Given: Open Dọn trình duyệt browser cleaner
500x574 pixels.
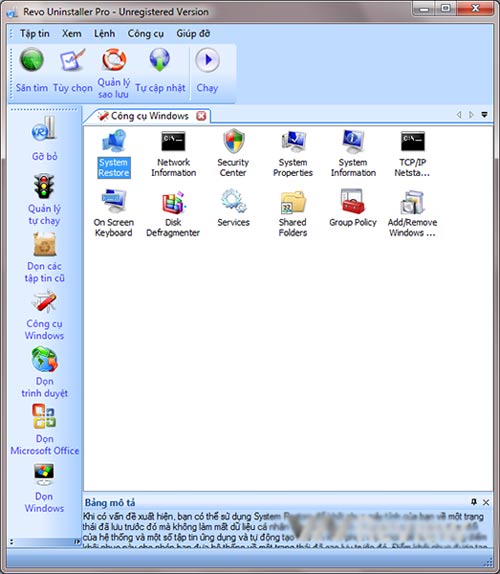Looking at the screenshot, I should point(44,373).
